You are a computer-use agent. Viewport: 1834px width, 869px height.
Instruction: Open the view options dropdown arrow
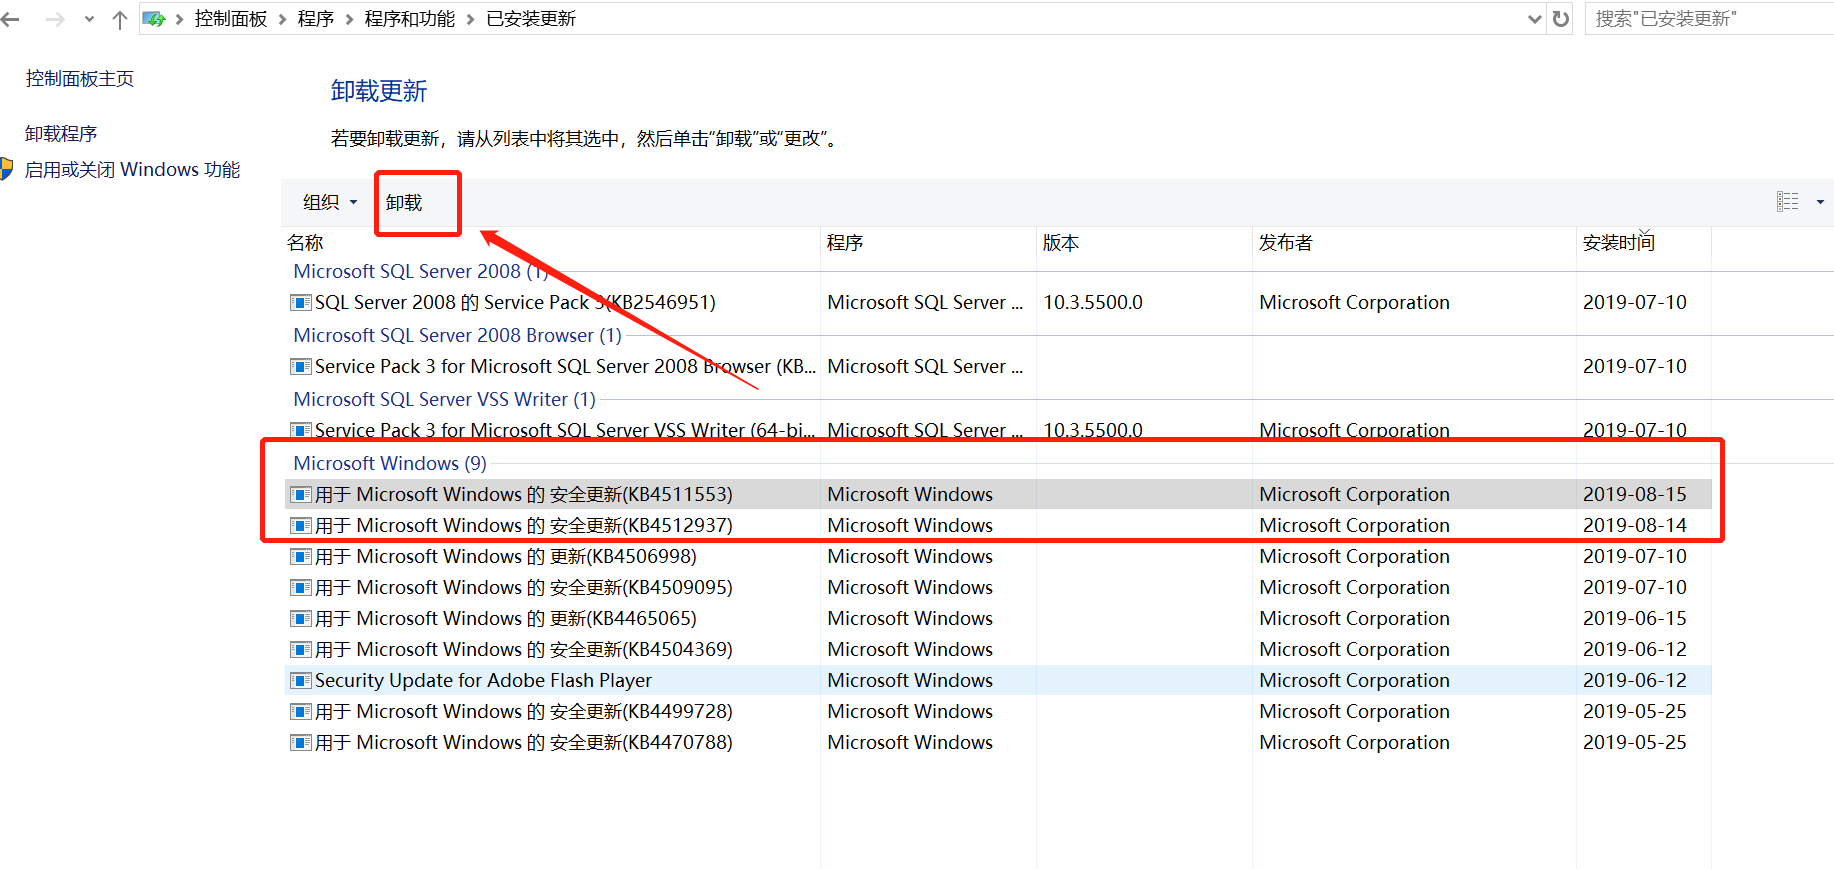coord(1820,202)
